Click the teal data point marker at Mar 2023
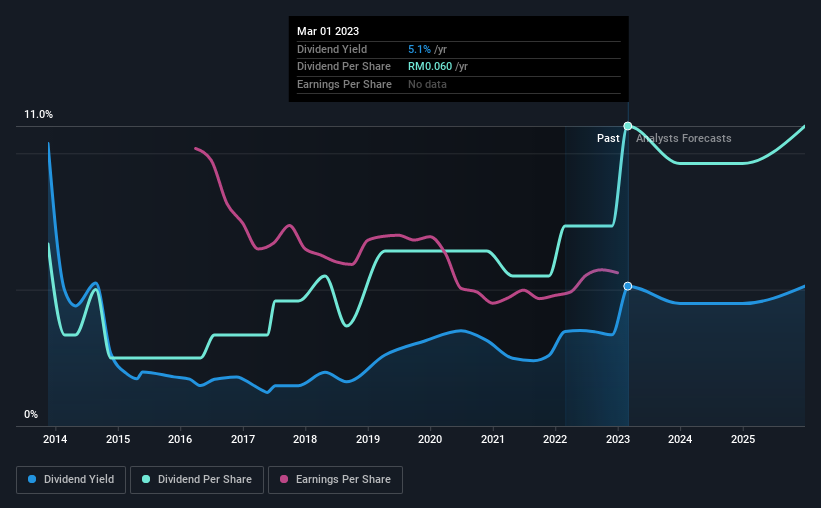821x508 pixels. pos(628,126)
